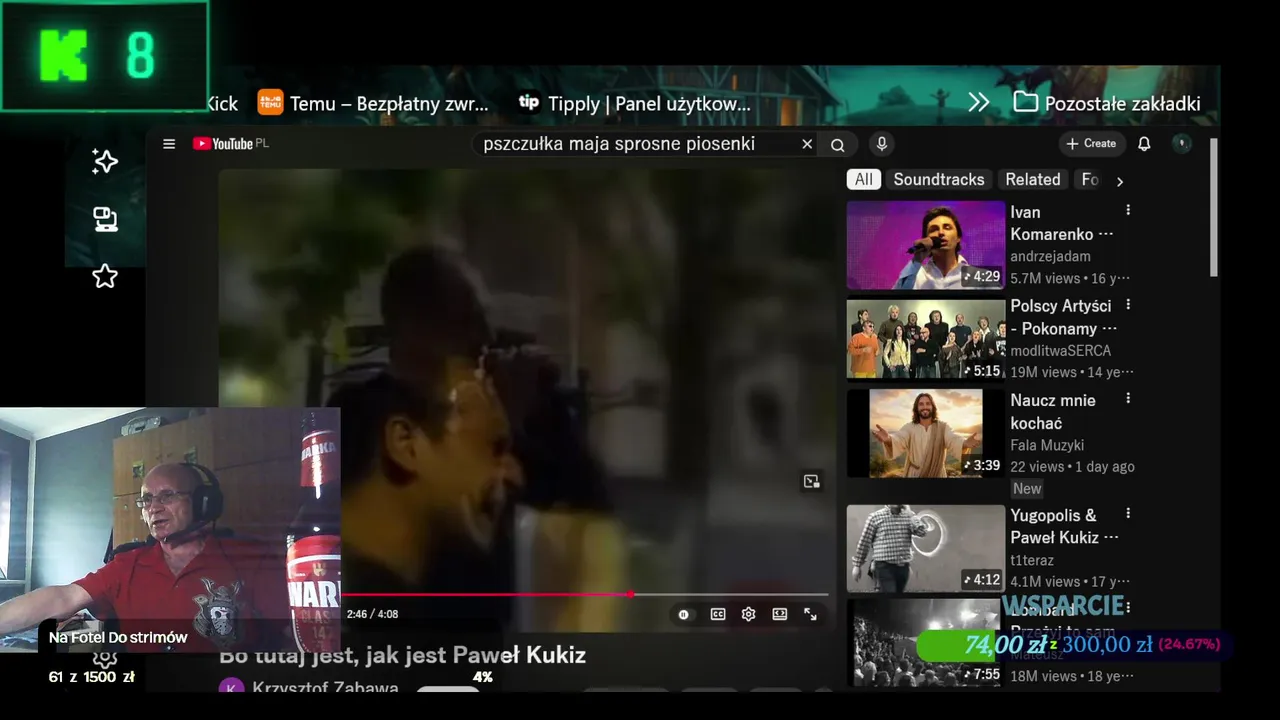The image size is (1280, 720).
Task: Open options for Ivan Komarenko video
Action: pyautogui.click(x=1128, y=211)
